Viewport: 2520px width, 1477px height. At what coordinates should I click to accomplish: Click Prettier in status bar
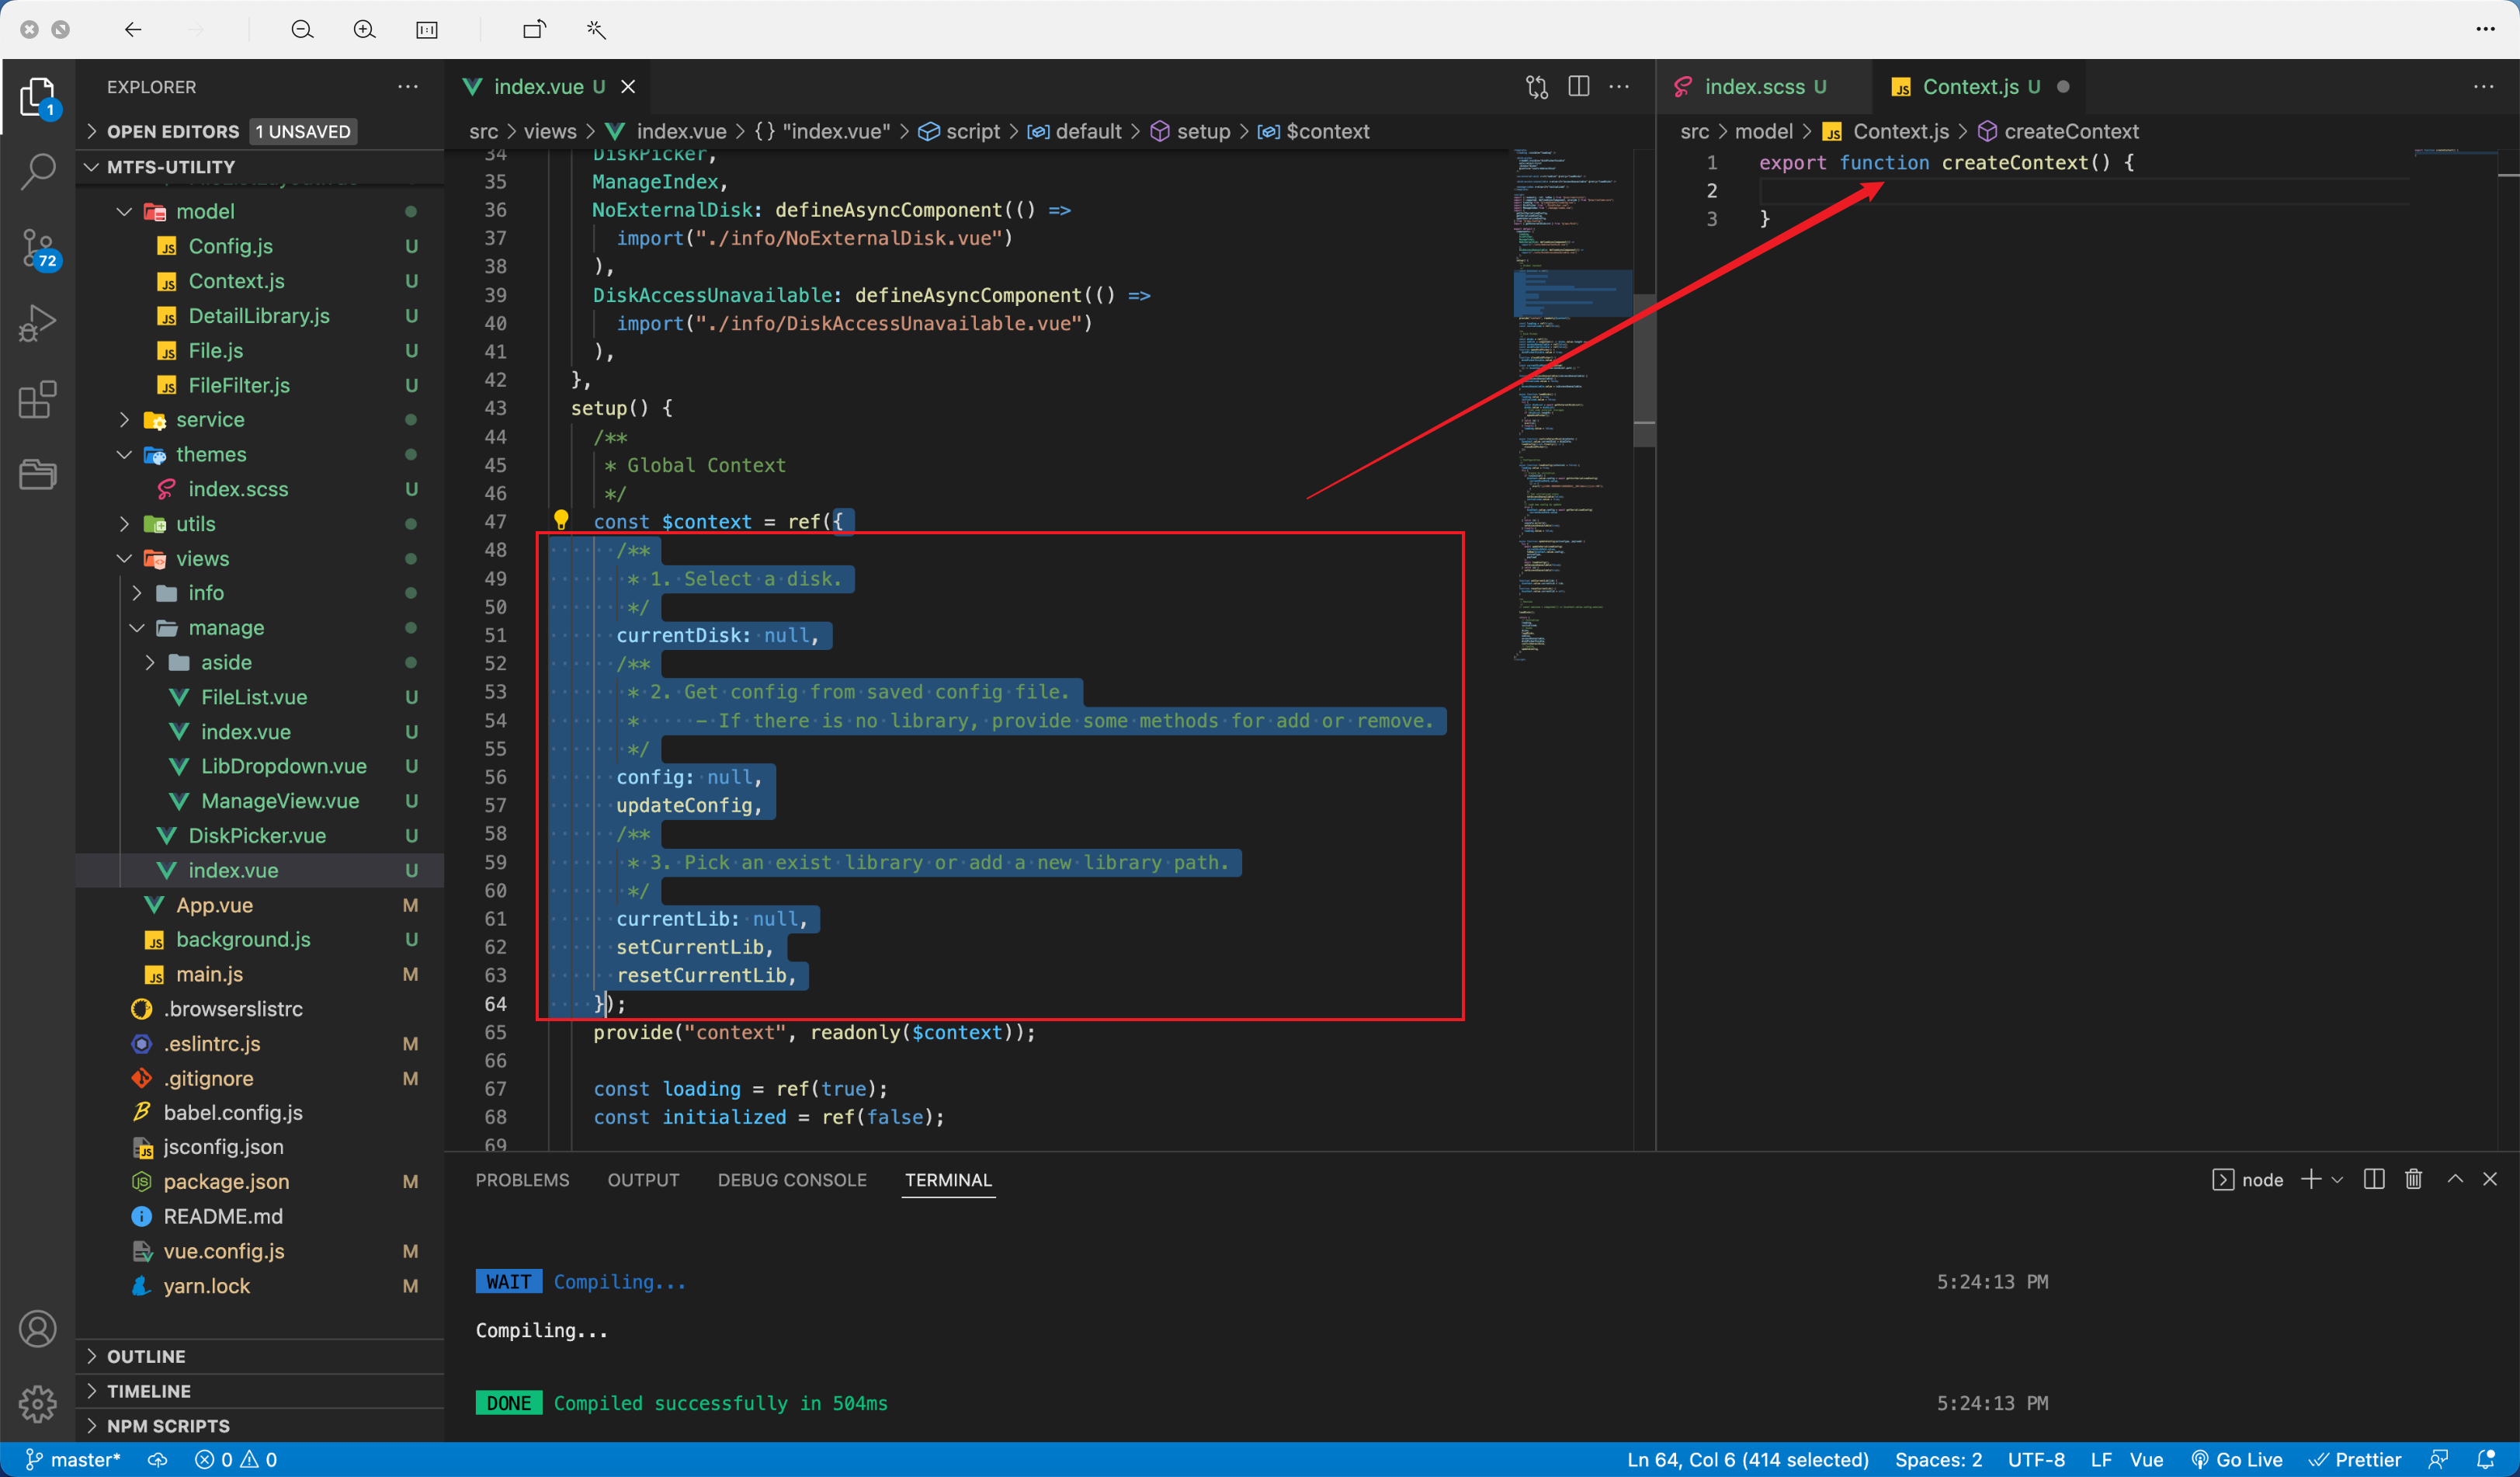pyautogui.click(x=2355, y=1459)
